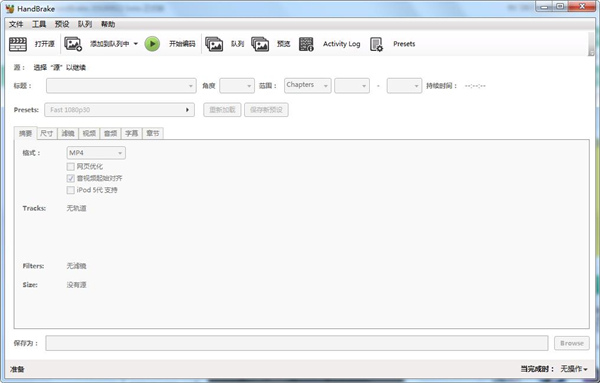The image size is (600, 383).
Task: Switch to the 音频 audio tab
Action: 110,133
